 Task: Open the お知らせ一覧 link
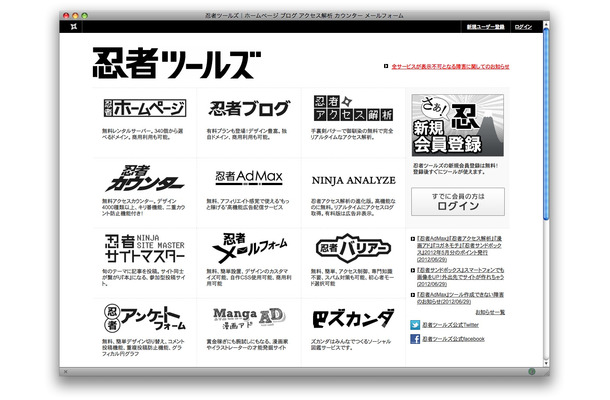tap(490, 312)
